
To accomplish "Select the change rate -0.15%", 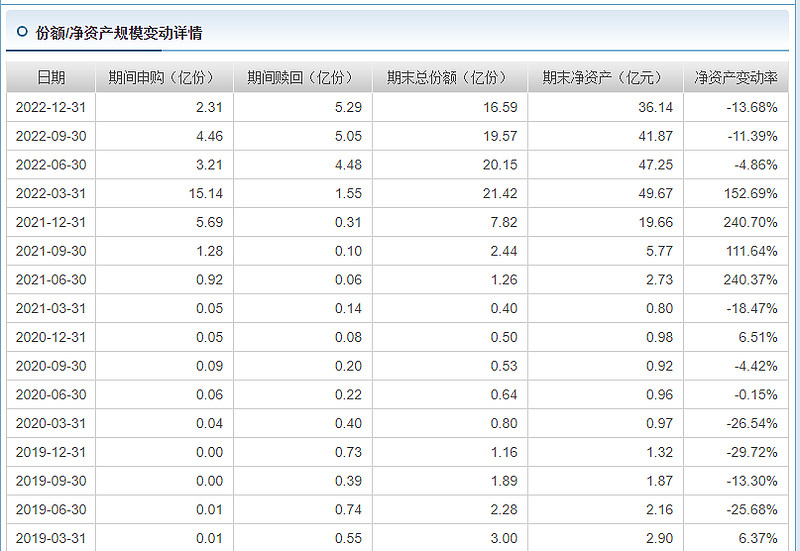I will point(756,394).
